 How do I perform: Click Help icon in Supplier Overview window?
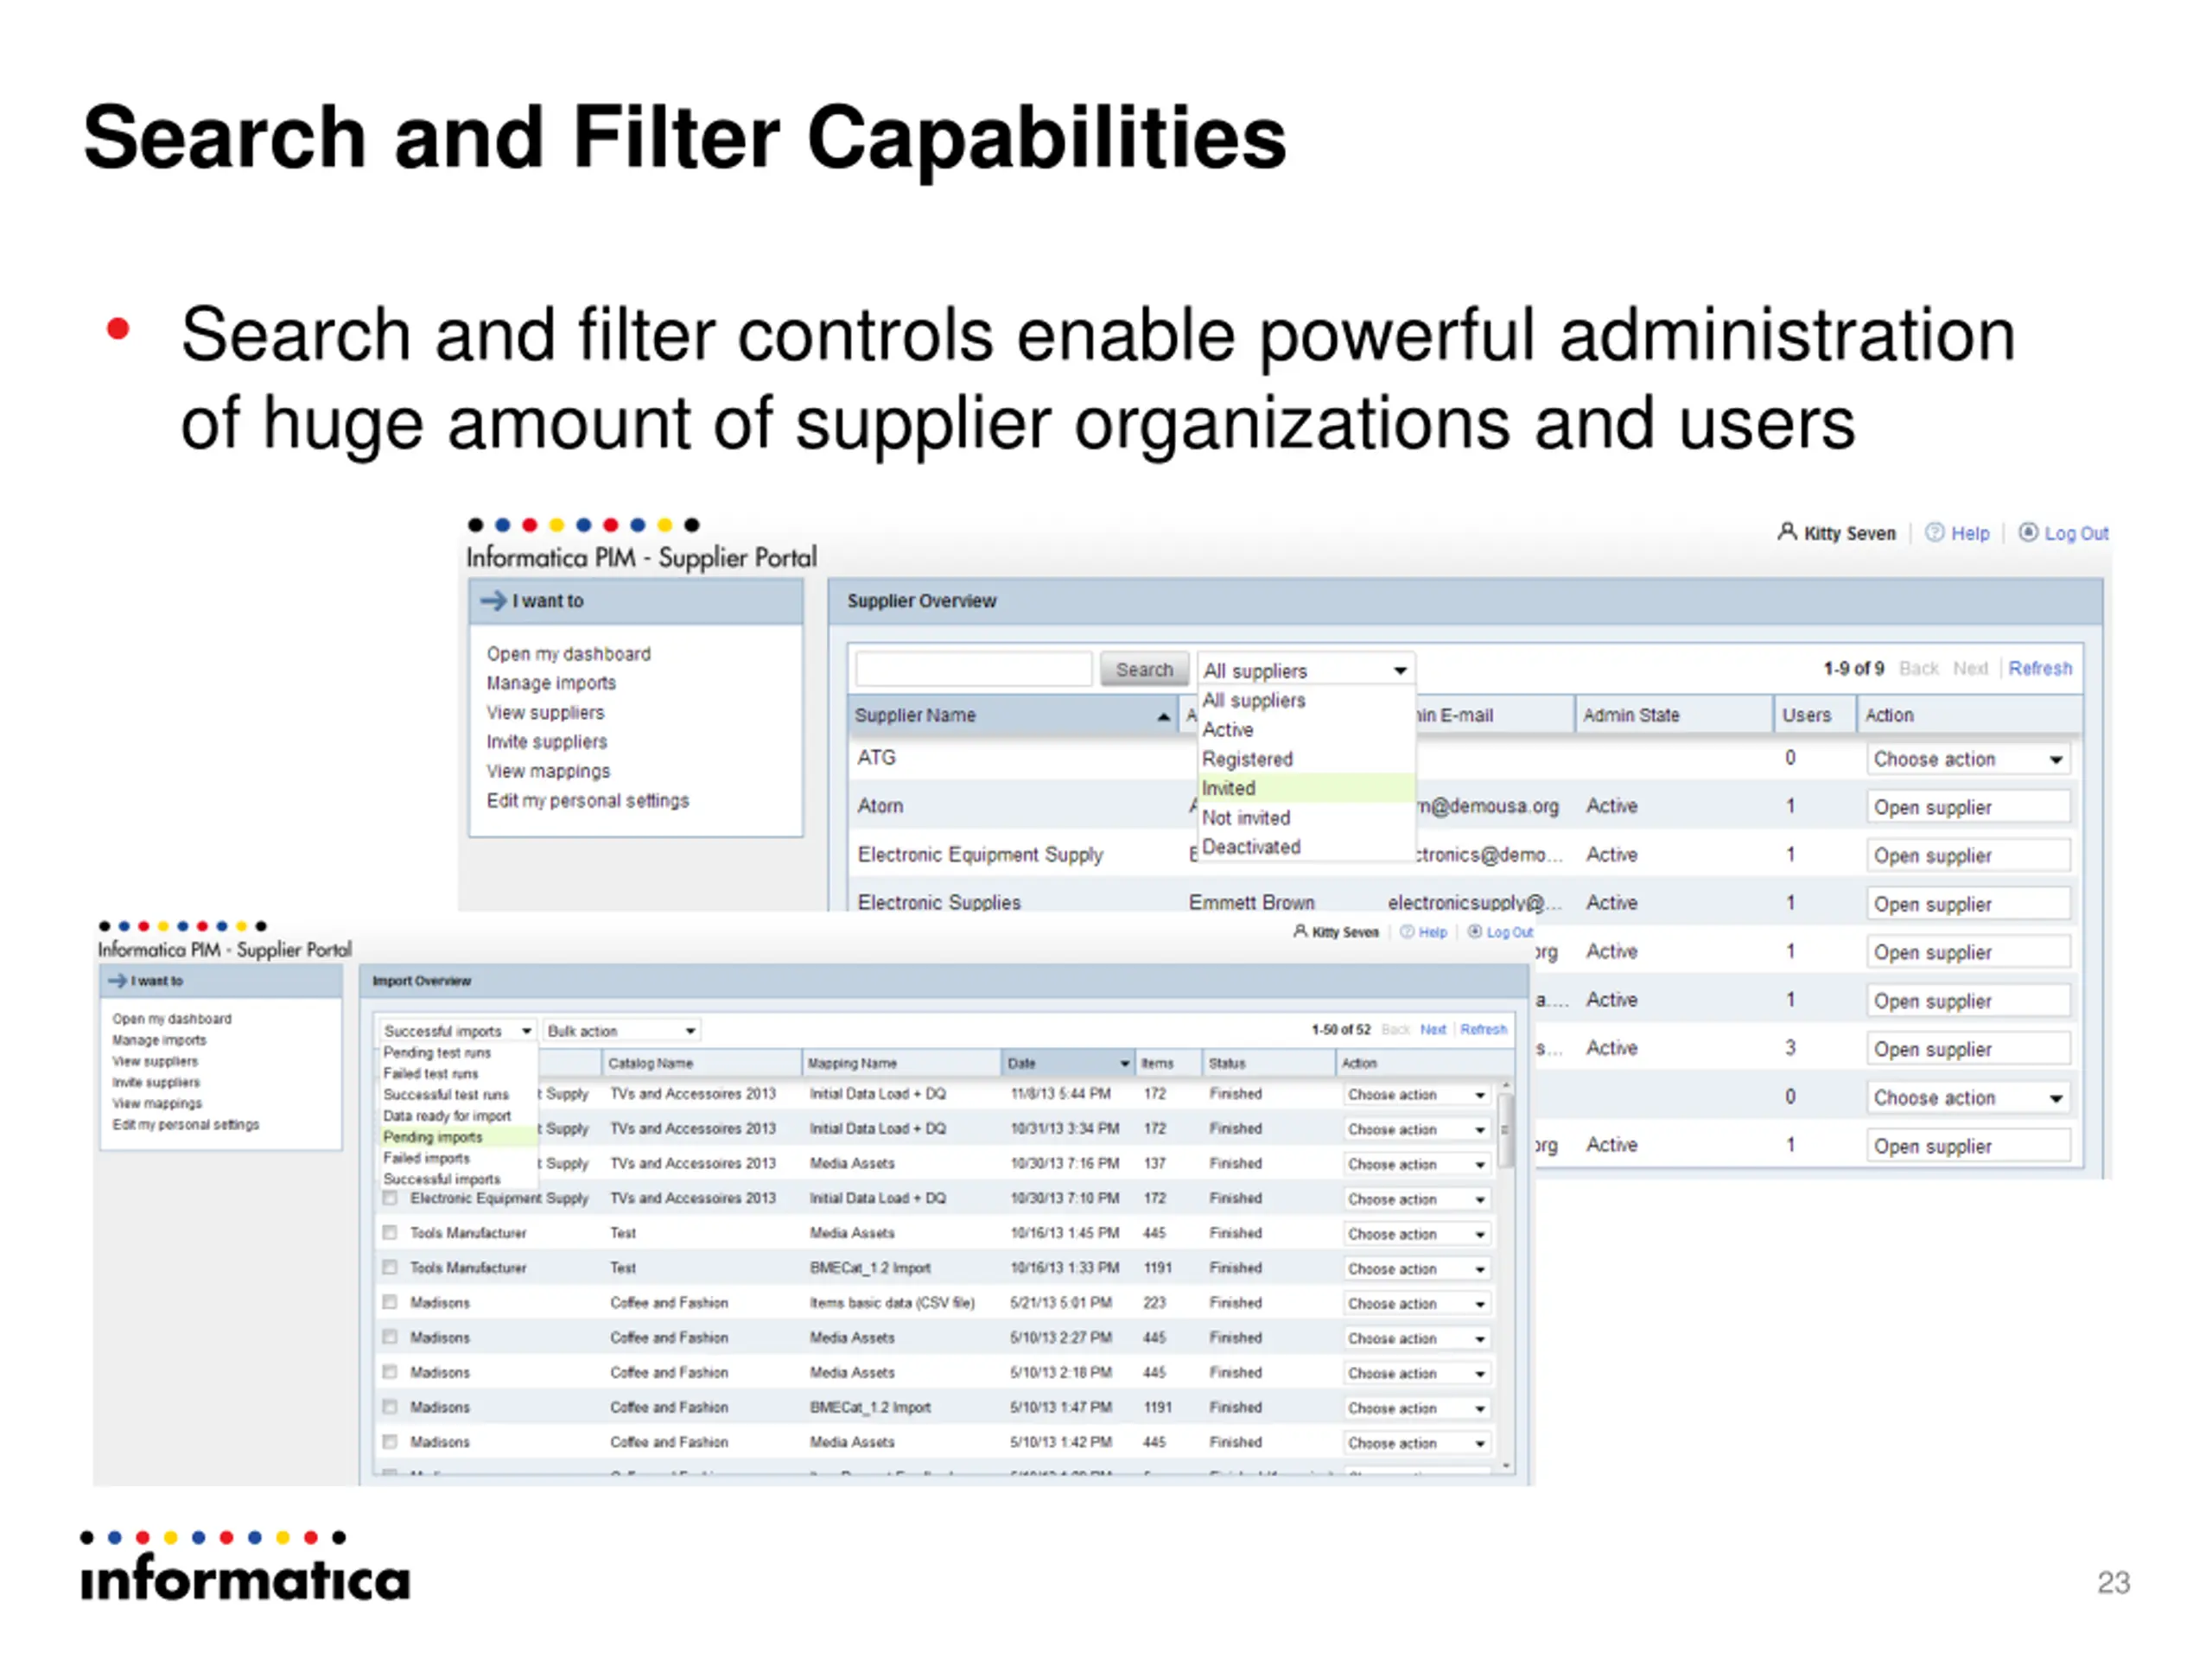pos(1934,532)
